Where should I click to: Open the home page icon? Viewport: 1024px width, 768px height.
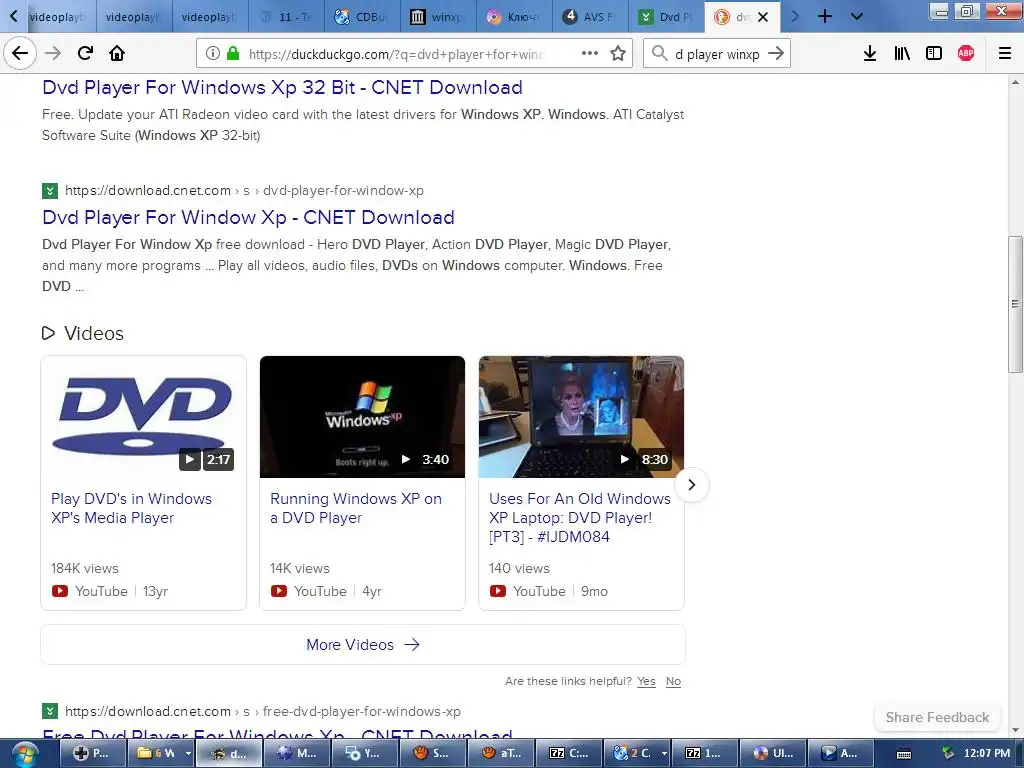[x=117, y=54]
